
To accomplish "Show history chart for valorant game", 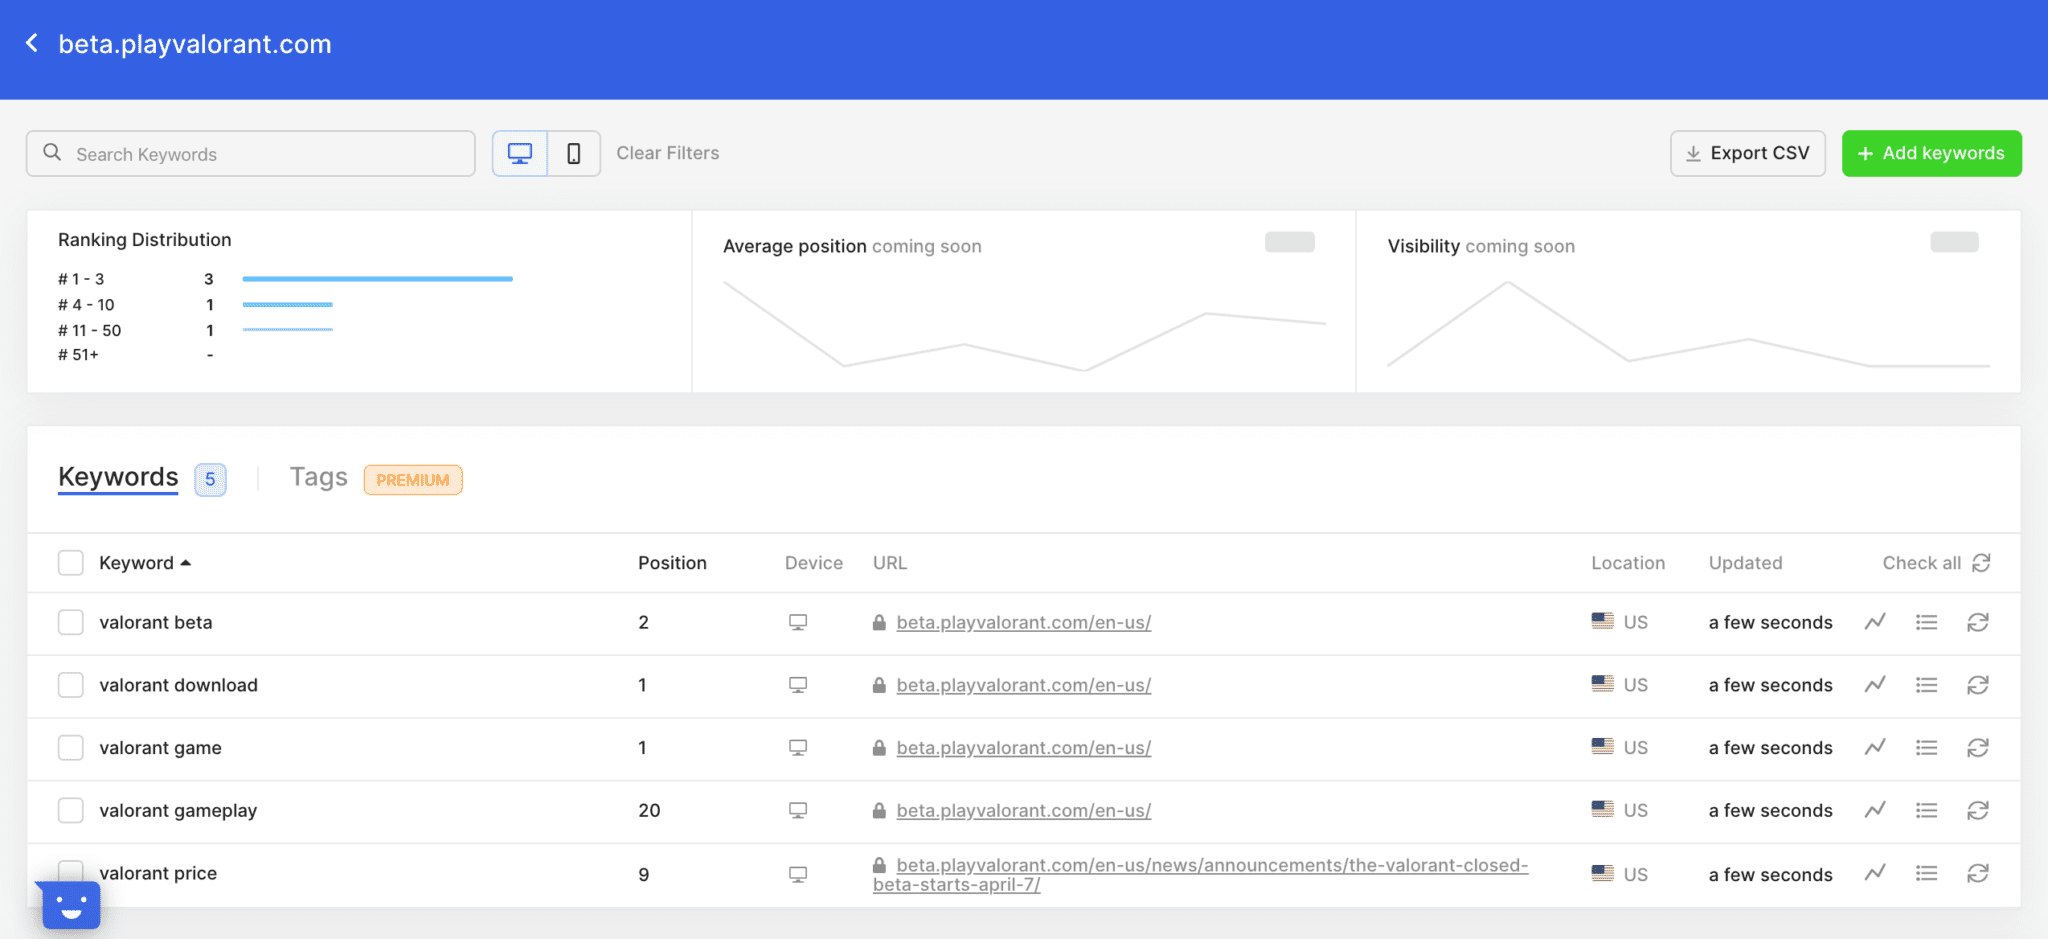I will pyautogui.click(x=1875, y=748).
